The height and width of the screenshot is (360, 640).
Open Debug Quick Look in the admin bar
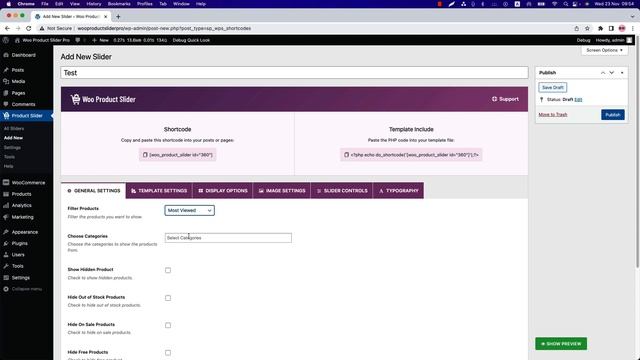pyautogui.click(x=191, y=40)
